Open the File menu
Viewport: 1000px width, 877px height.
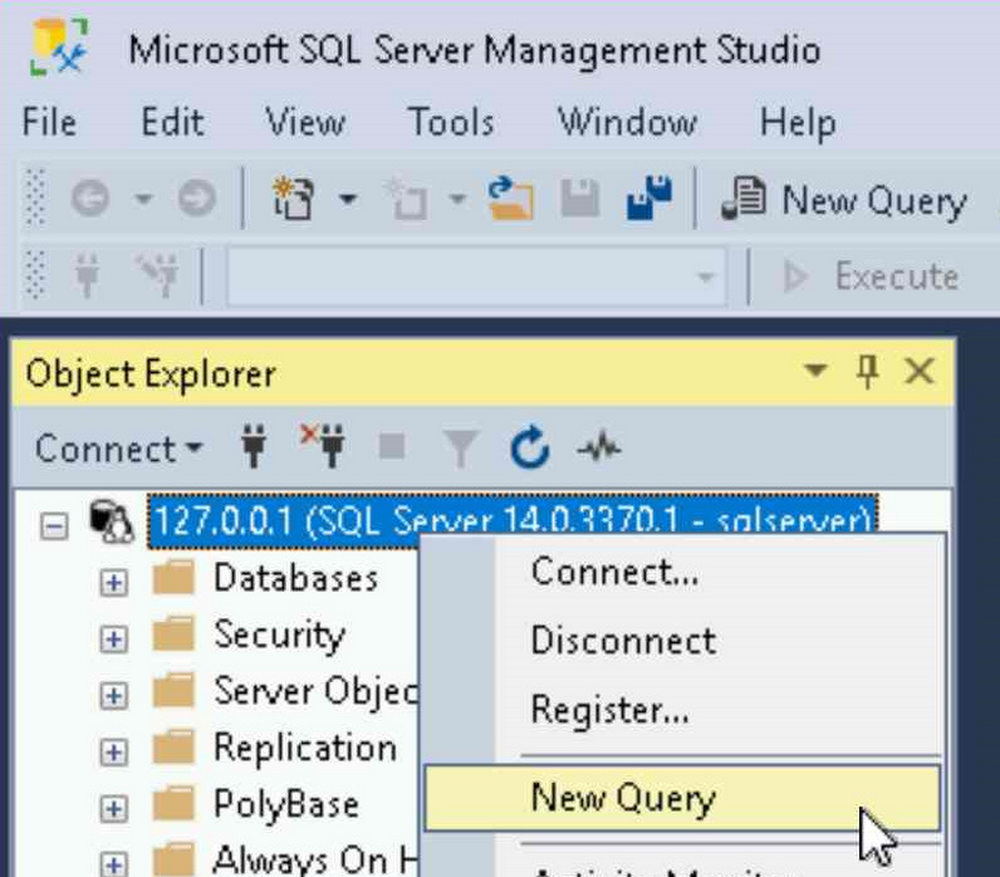[x=49, y=121]
